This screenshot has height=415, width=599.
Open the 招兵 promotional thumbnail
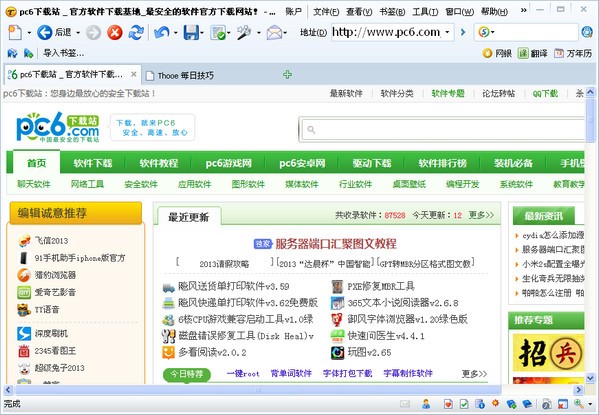point(549,353)
